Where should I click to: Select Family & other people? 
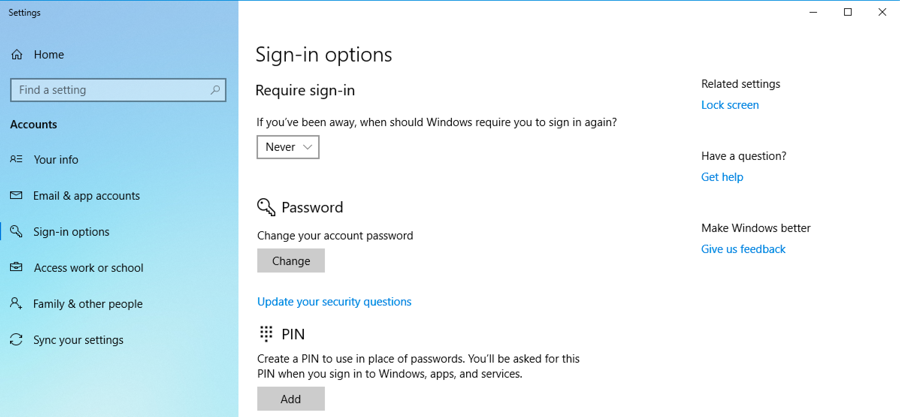tap(88, 304)
